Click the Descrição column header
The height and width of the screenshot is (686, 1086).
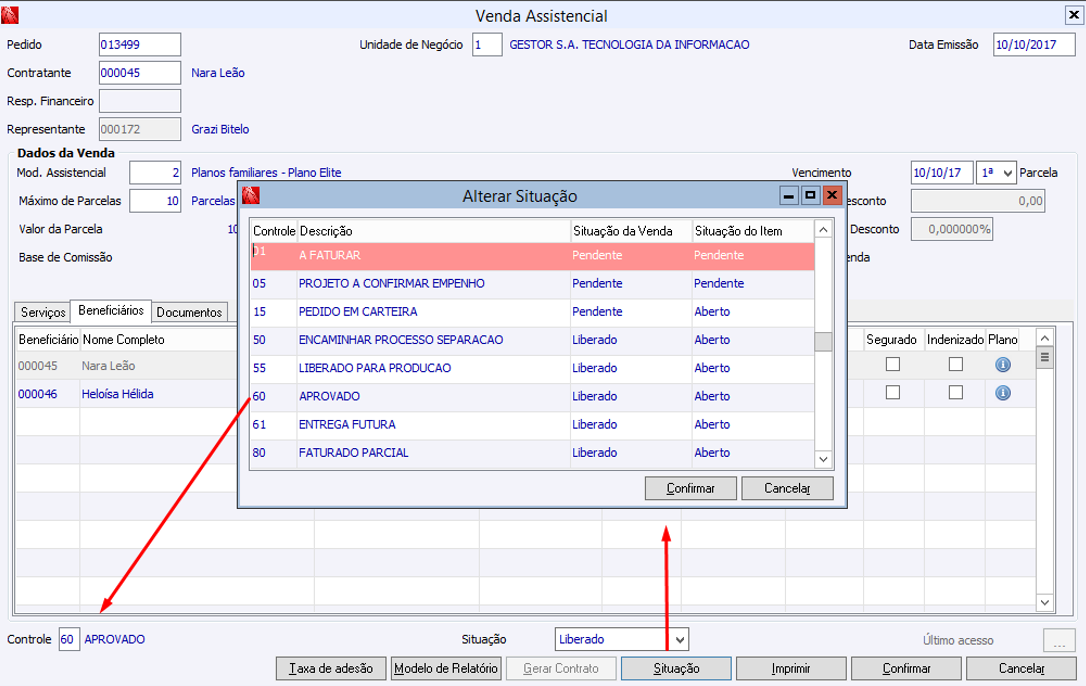click(x=434, y=231)
